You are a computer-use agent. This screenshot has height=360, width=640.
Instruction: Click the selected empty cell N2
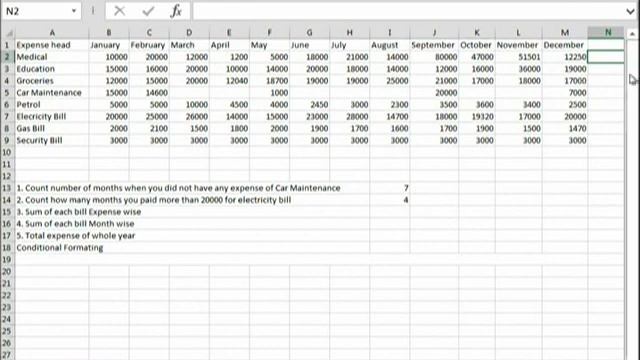pyautogui.click(x=606, y=57)
